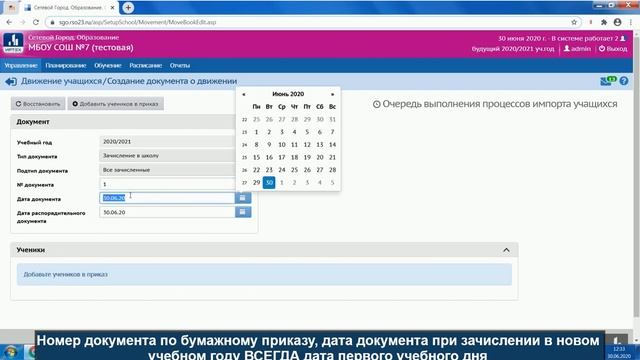Image resolution: width=640 pixels, height=360 pixels.
Task: Open the Планирование menu
Action: (x=66, y=65)
